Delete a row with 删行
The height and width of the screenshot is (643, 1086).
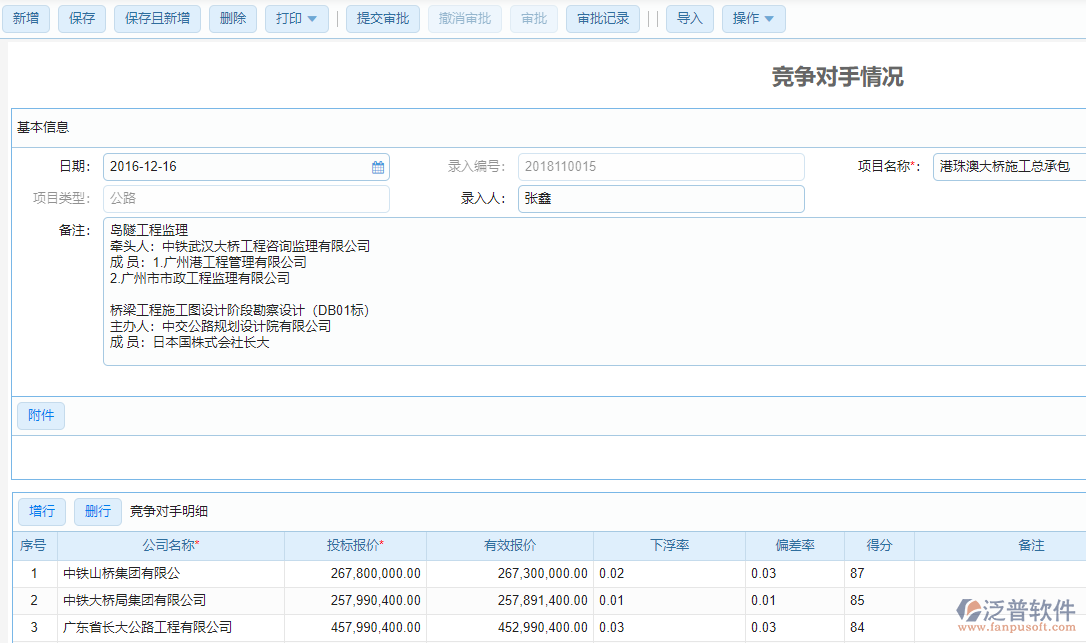pyautogui.click(x=98, y=512)
